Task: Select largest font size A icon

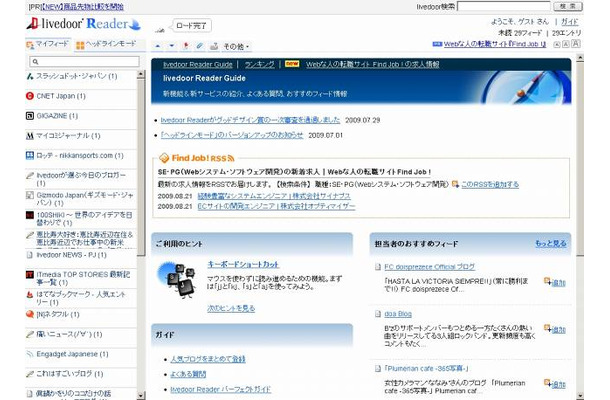Action: pos(576,44)
